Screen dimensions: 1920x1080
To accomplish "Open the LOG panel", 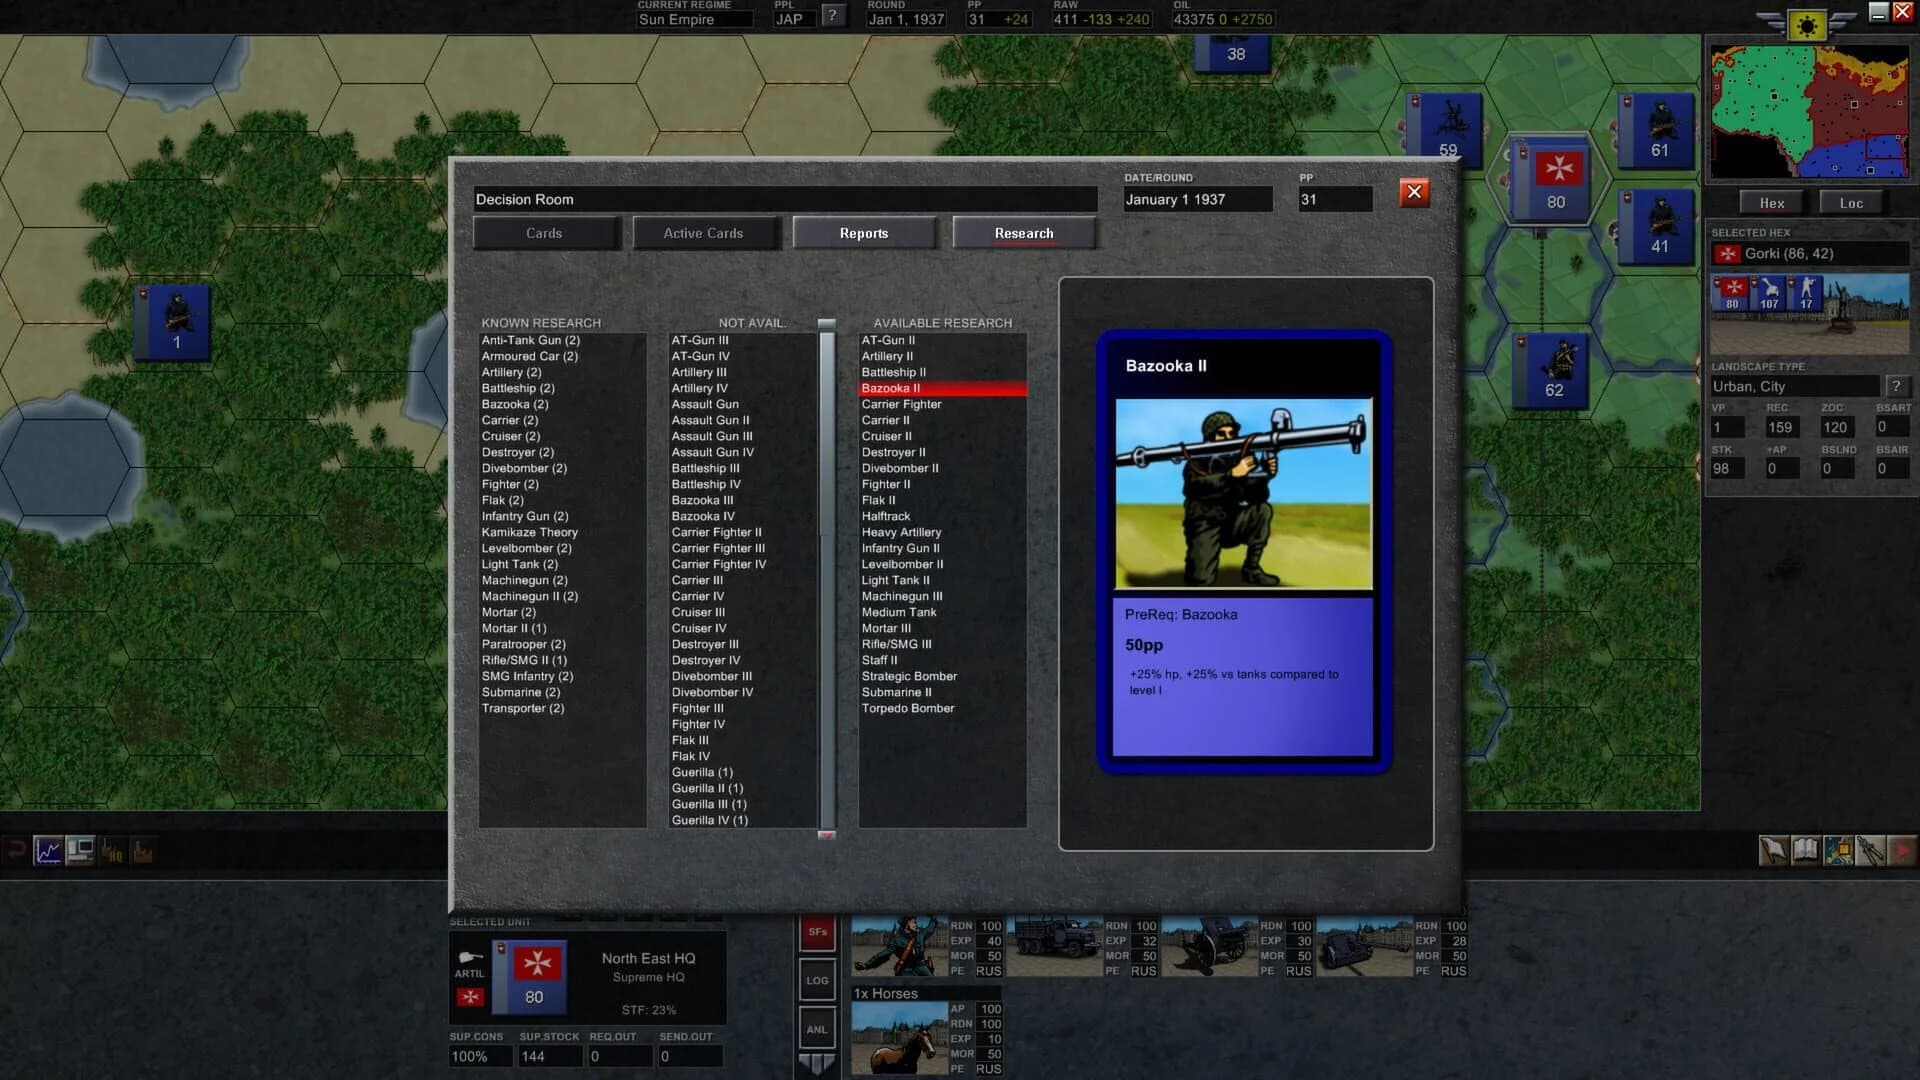I will click(x=818, y=980).
